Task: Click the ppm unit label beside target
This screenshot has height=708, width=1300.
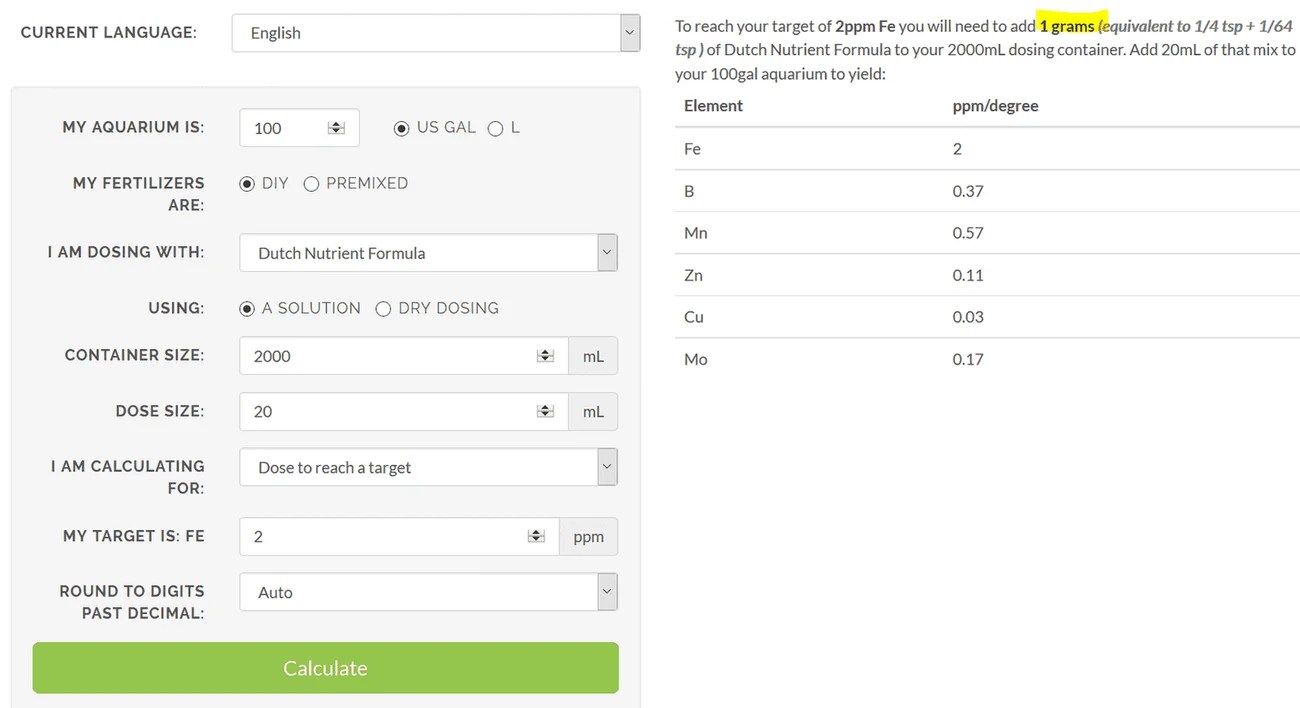Action: (588, 536)
